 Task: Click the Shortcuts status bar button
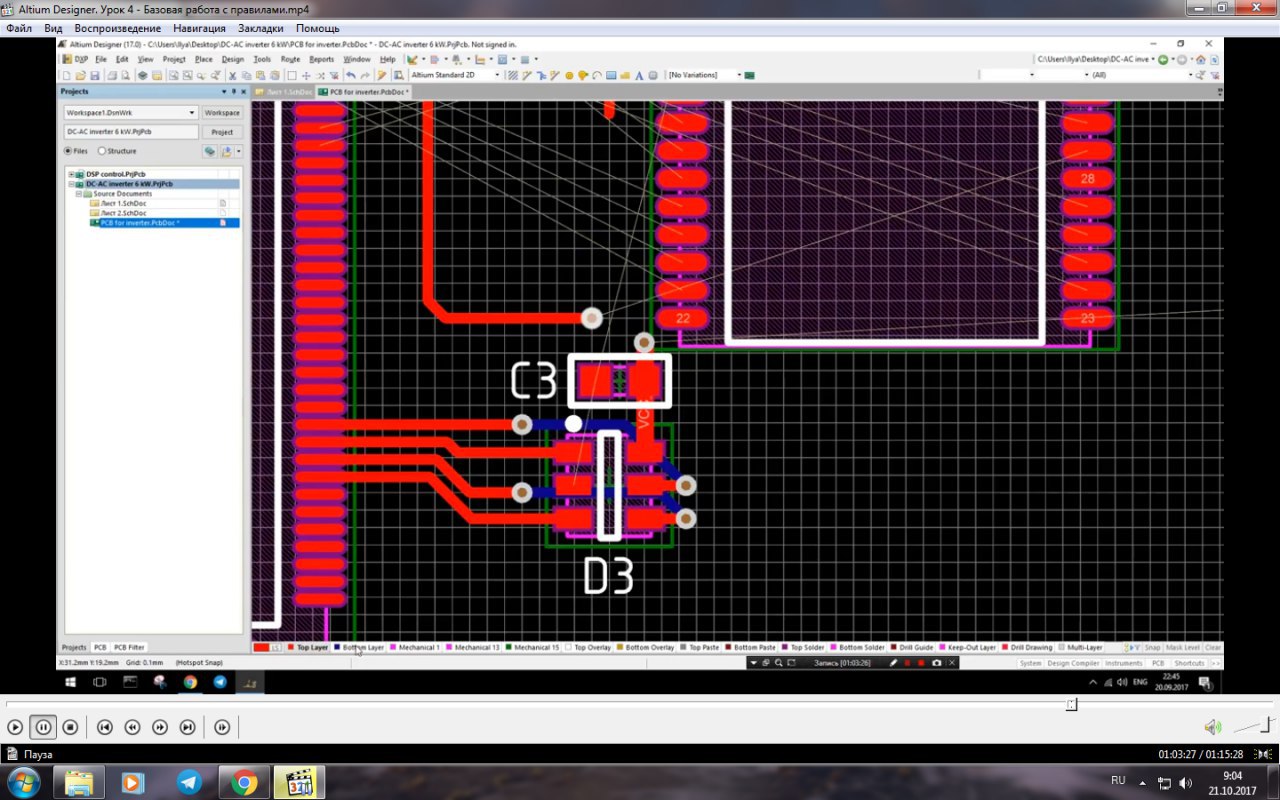pyautogui.click(x=1190, y=663)
